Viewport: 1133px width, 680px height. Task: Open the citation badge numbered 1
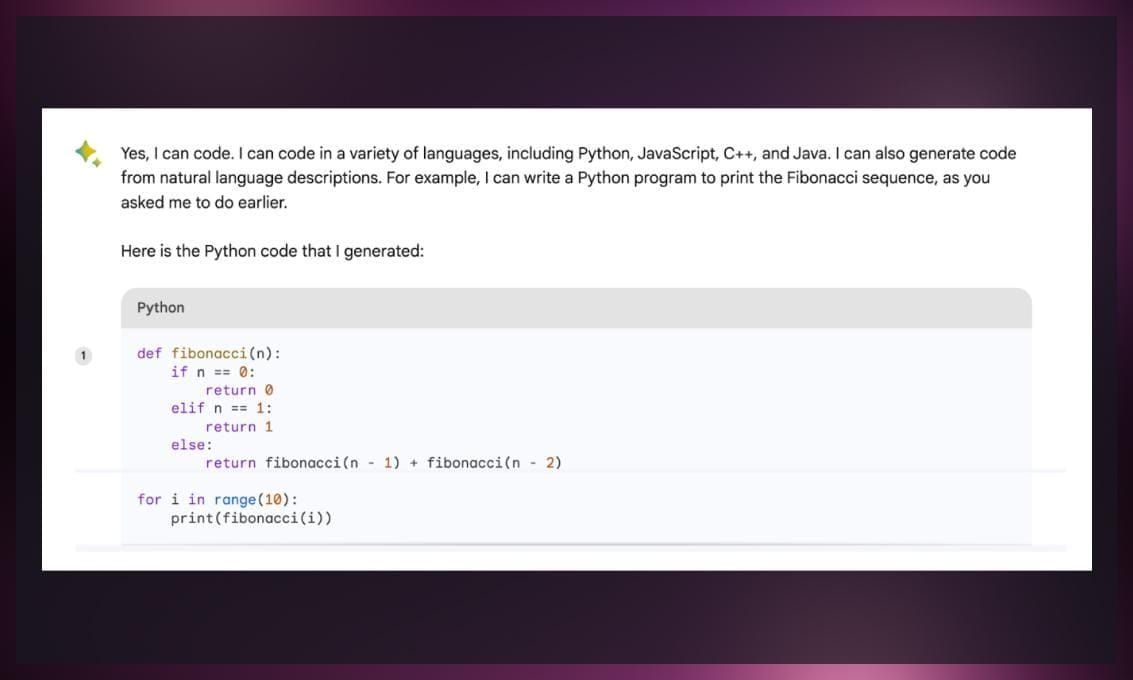pos(83,356)
